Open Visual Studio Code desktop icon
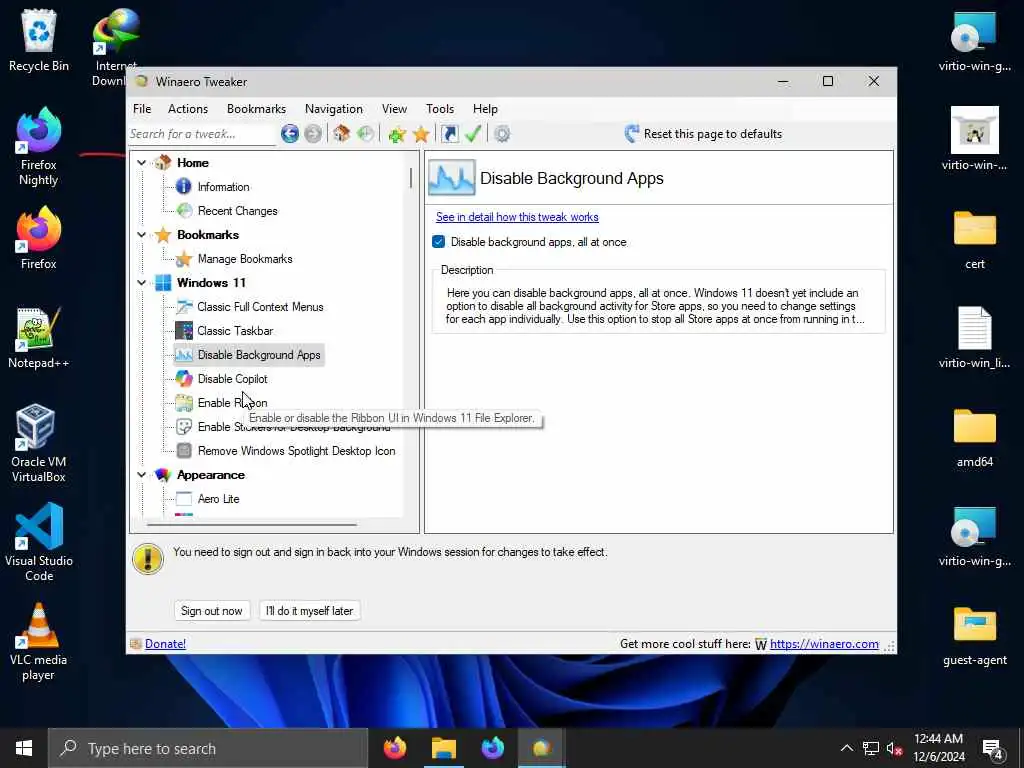The height and width of the screenshot is (768, 1024). point(39,543)
